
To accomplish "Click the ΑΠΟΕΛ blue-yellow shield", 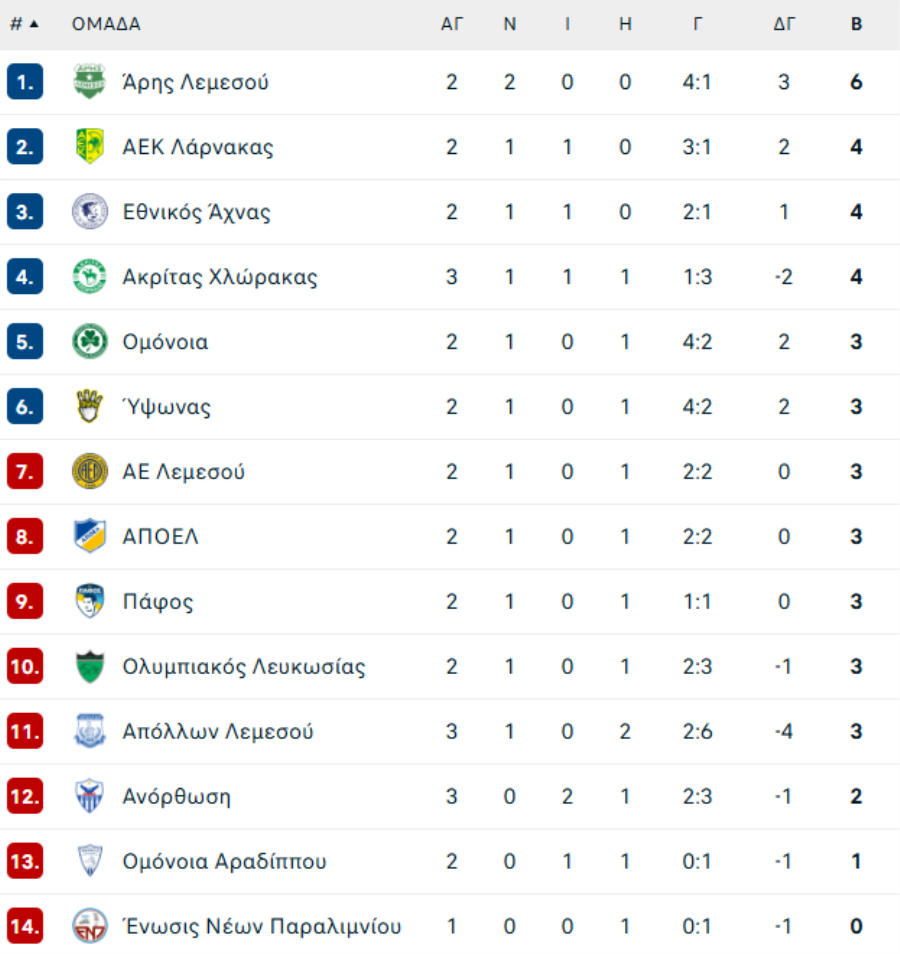I will coord(89,536).
